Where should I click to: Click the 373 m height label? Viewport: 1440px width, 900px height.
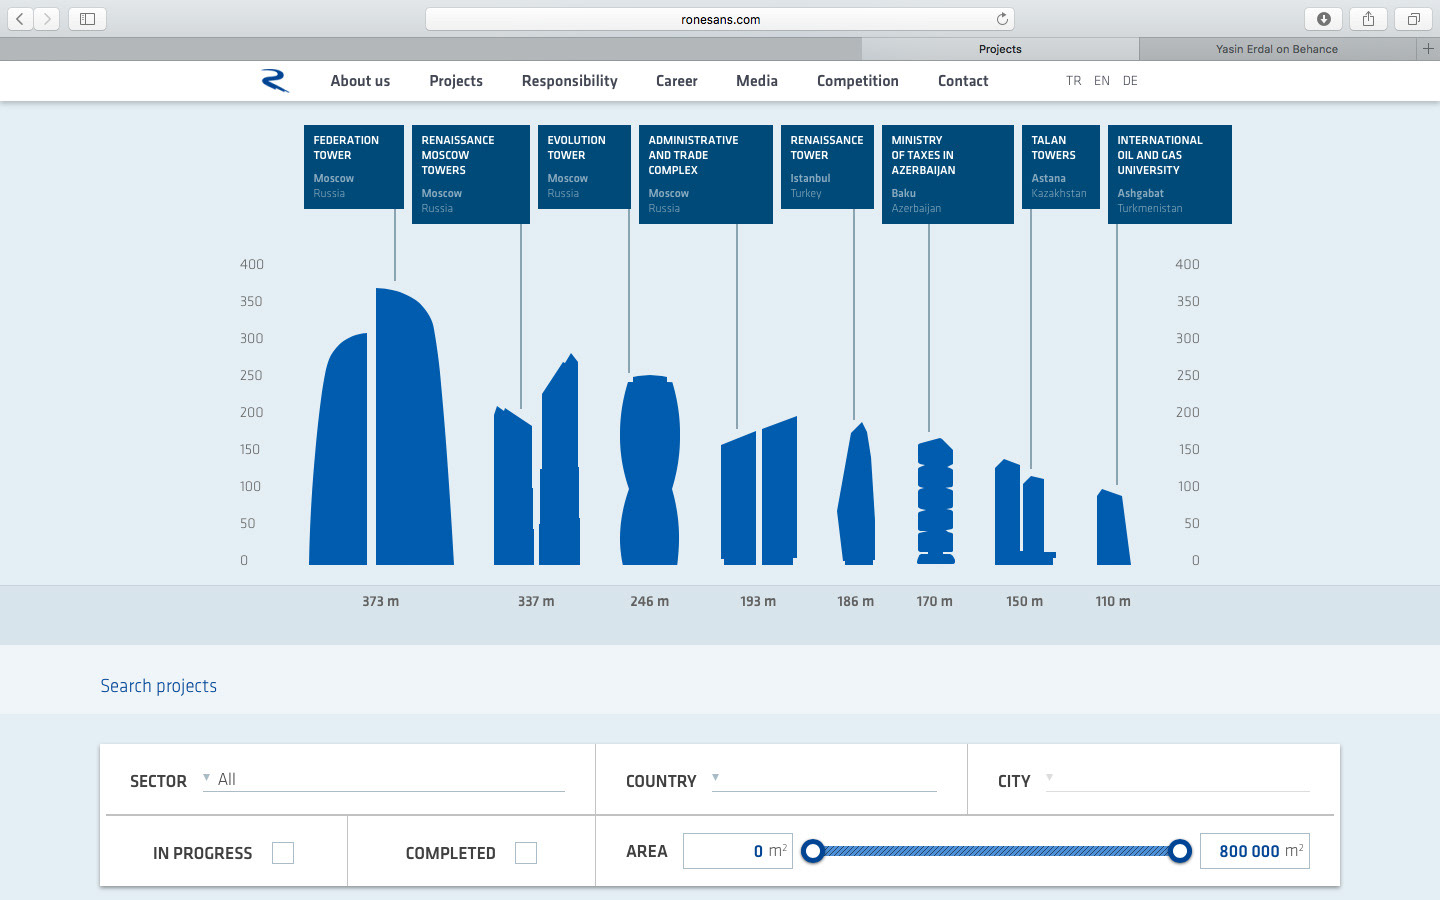[x=381, y=602]
